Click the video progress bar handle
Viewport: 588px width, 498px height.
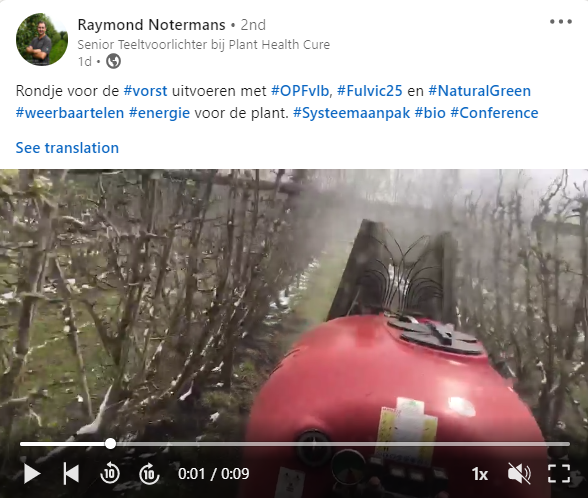[110, 444]
